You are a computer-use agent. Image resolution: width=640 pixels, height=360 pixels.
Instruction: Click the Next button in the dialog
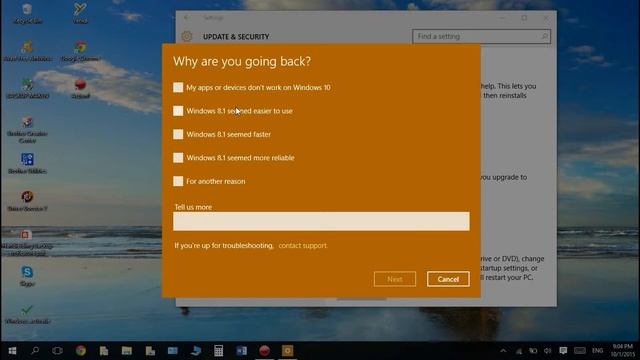click(395, 279)
